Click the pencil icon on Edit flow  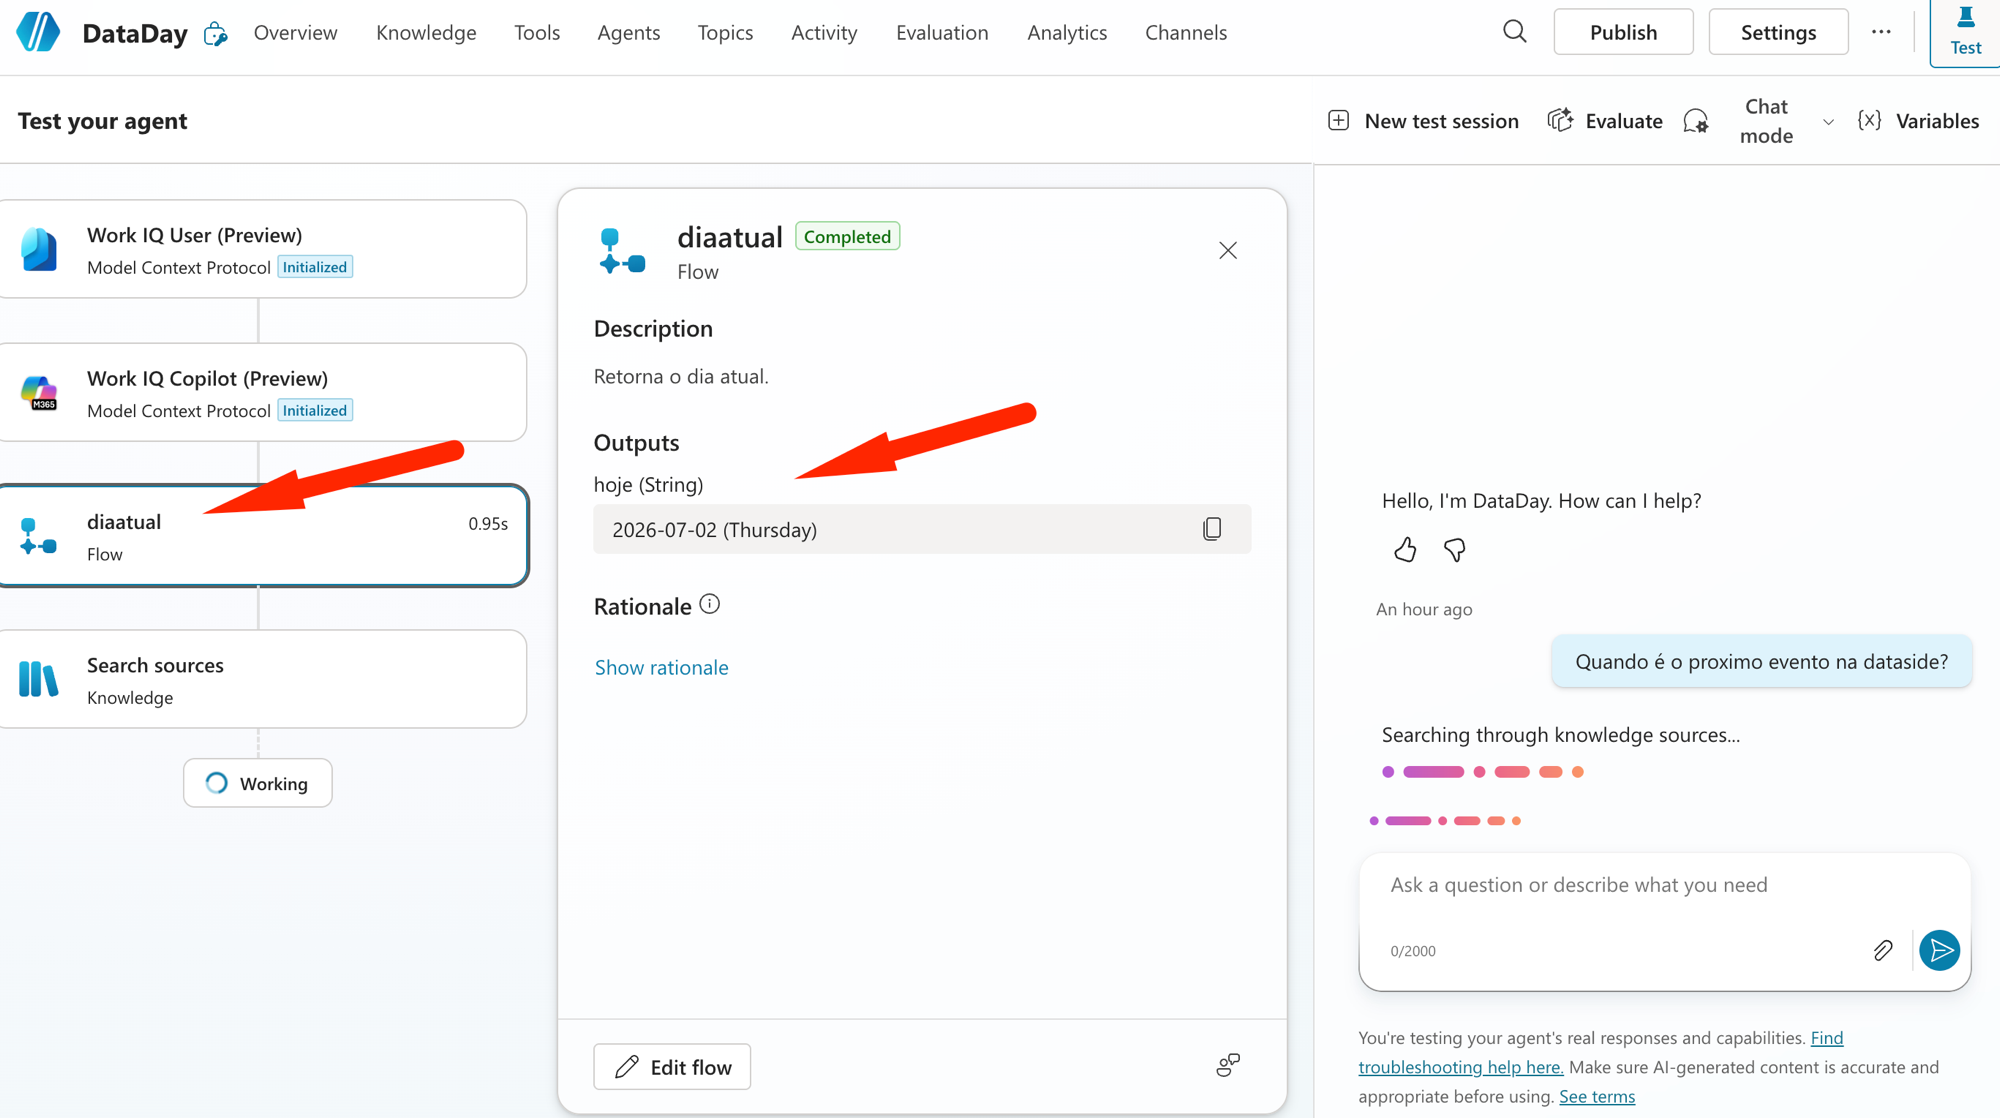[x=627, y=1067]
